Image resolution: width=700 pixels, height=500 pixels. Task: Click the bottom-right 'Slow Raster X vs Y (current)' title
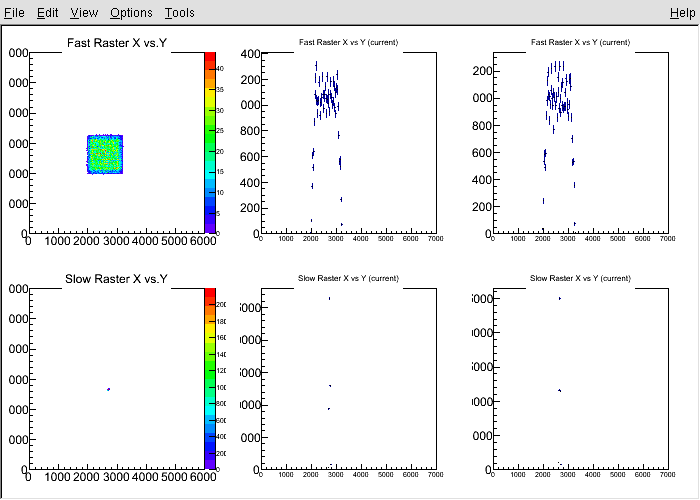(x=580, y=278)
